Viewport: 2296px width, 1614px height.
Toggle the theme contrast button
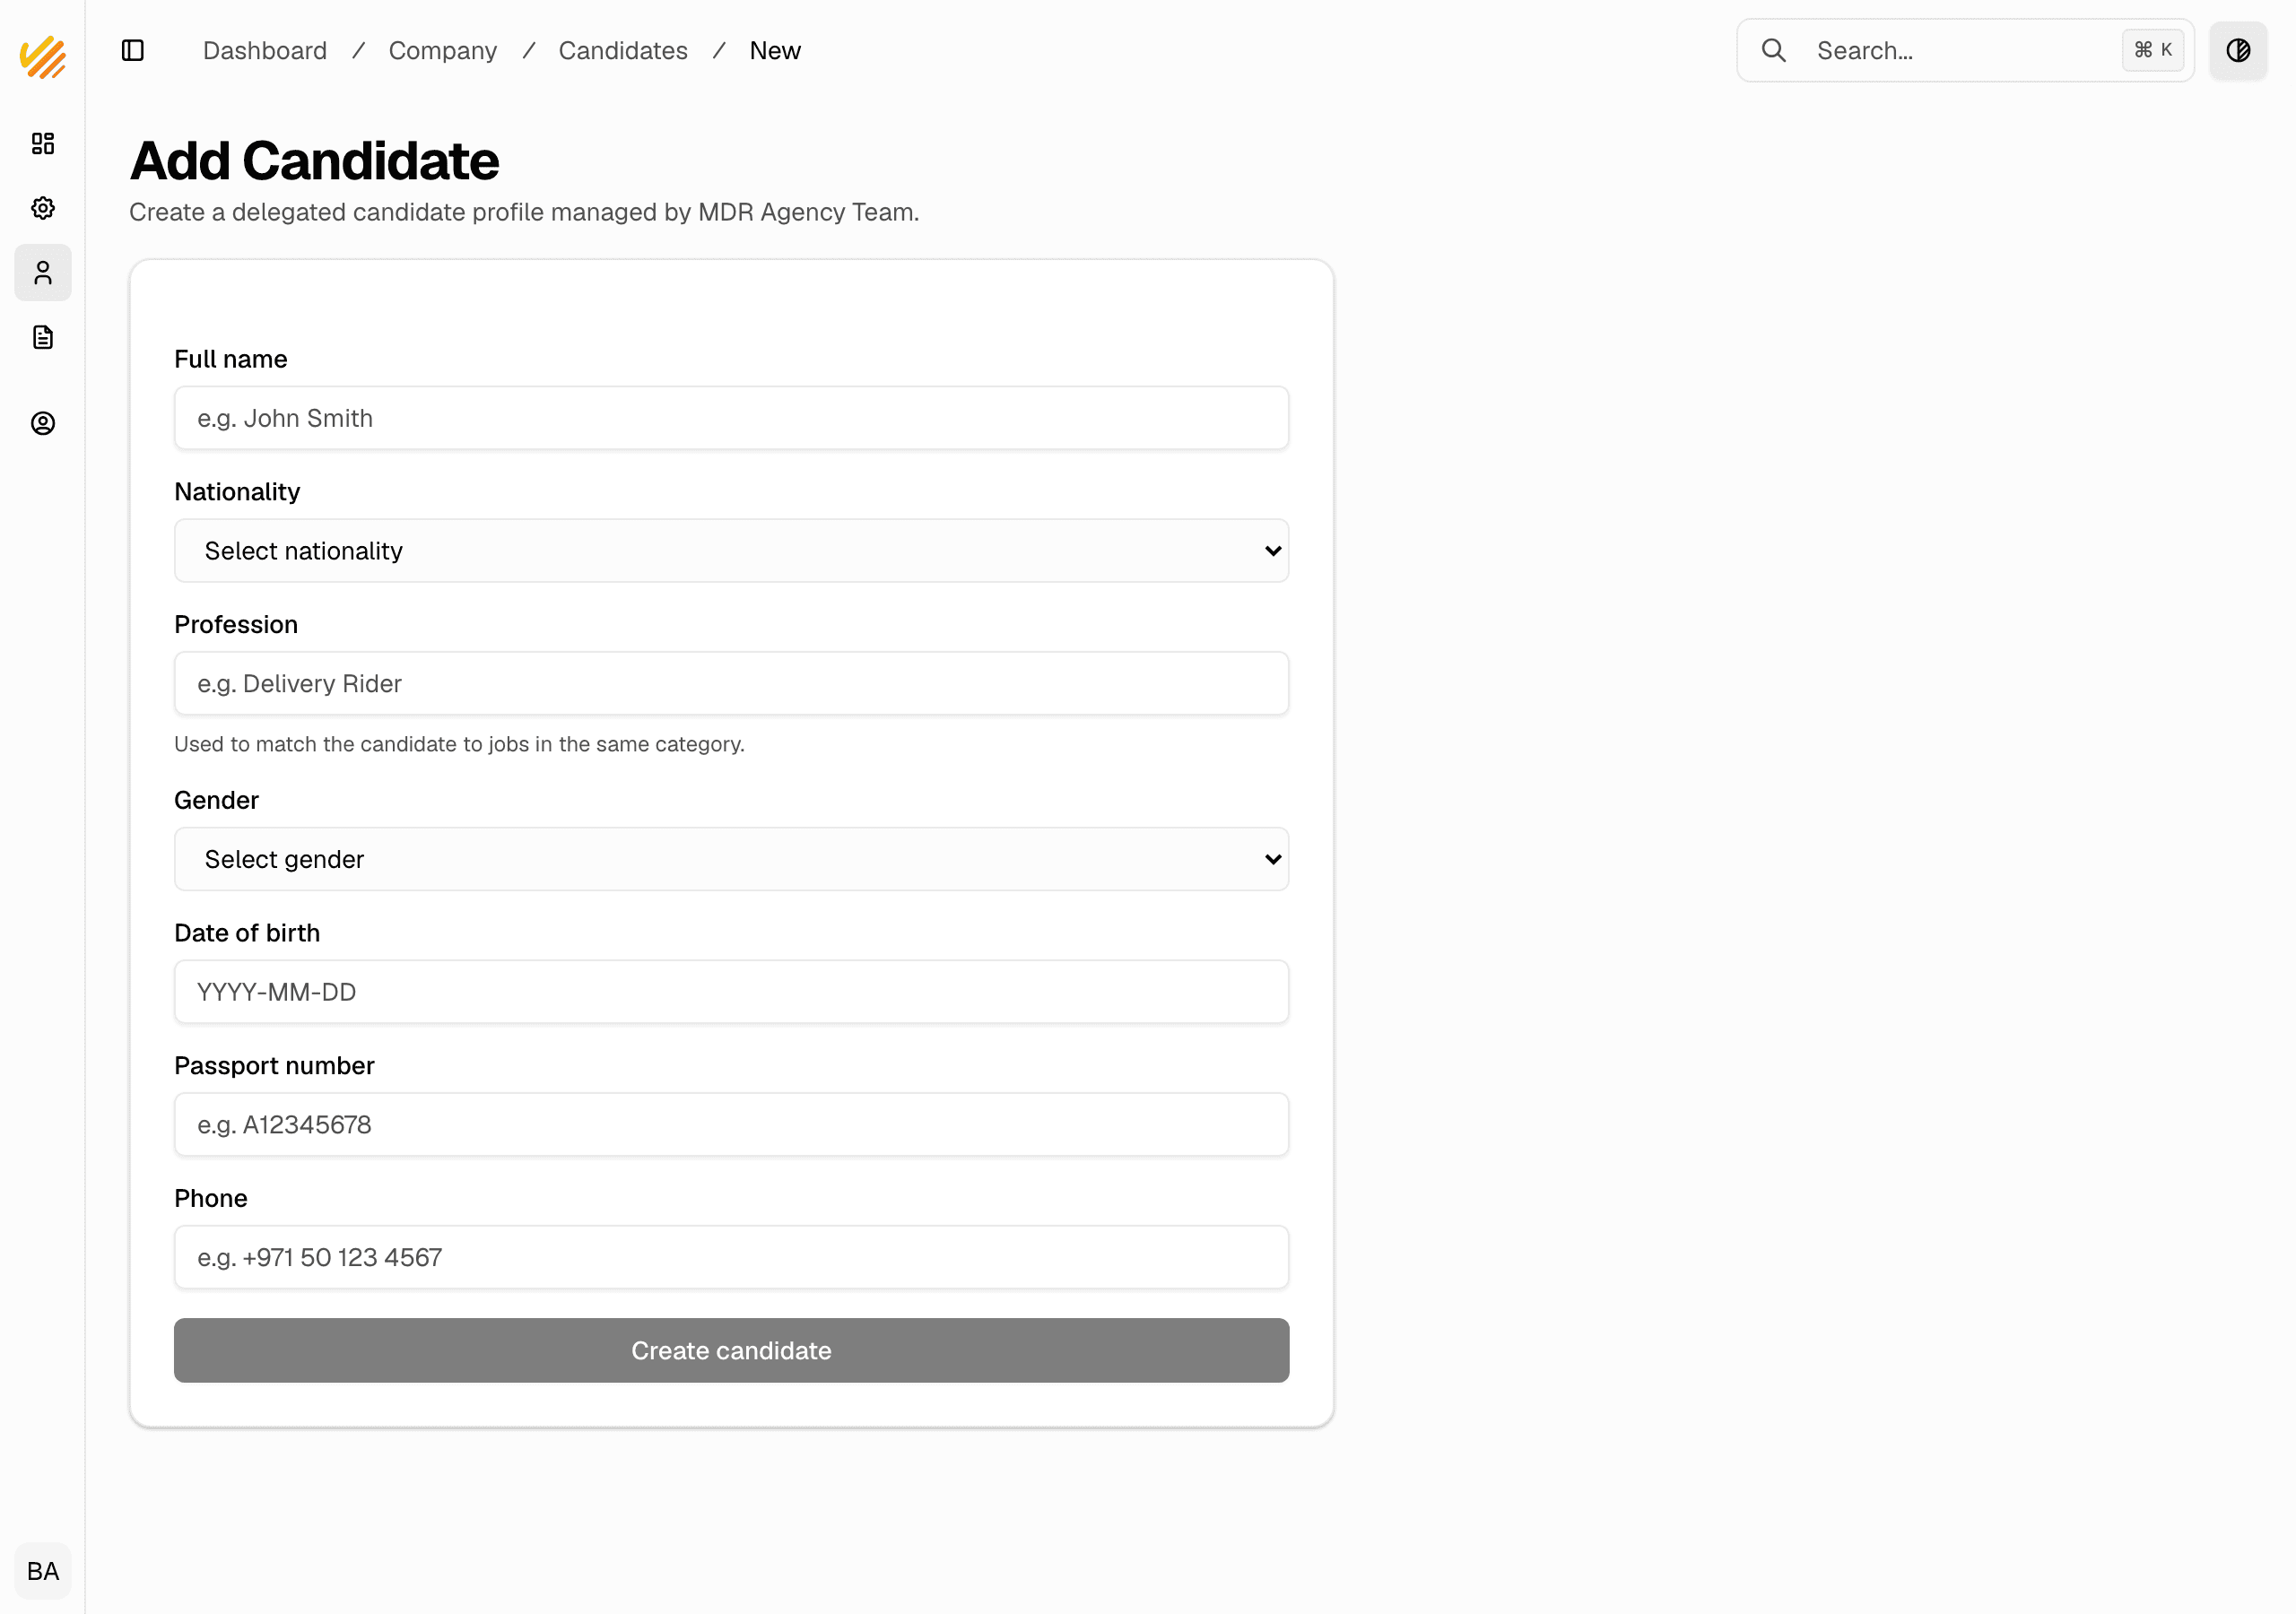pos(2238,50)
